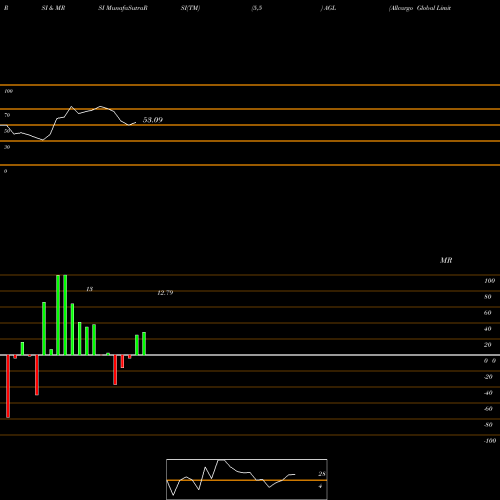Click the 13 label above MR bars

click(x=89, y=289)
